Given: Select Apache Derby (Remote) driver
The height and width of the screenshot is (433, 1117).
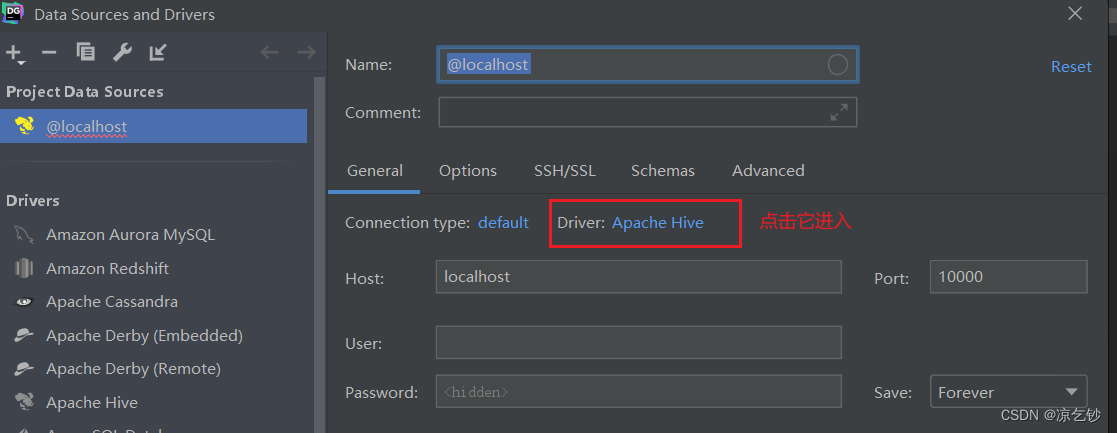Looking at the screenshot, I should click(133, 368).
